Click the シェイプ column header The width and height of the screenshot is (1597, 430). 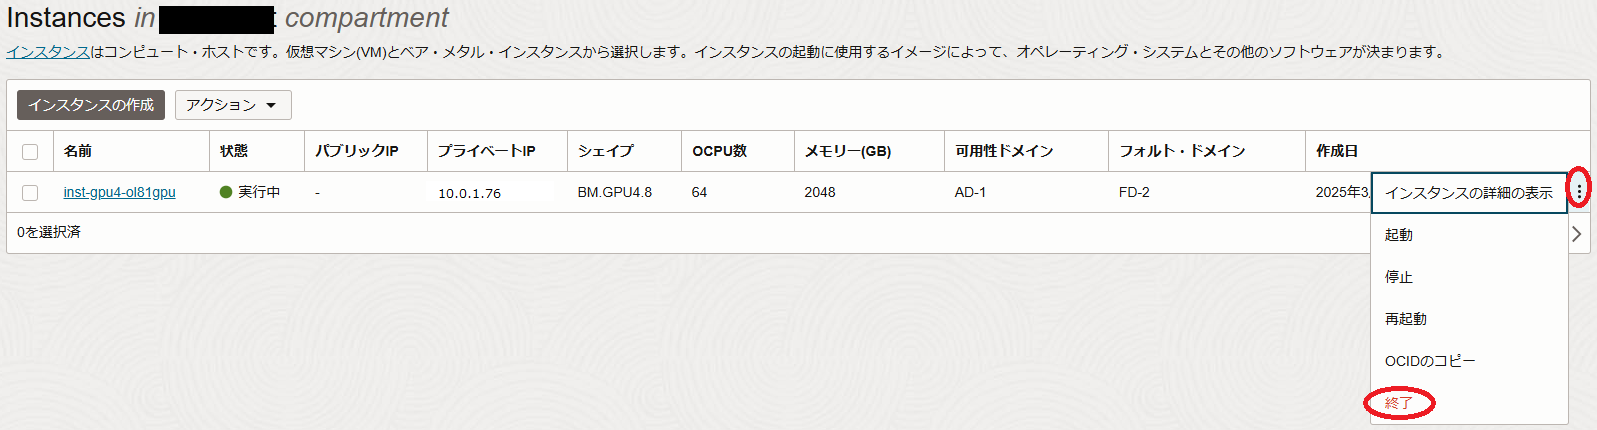pos(605,151)
